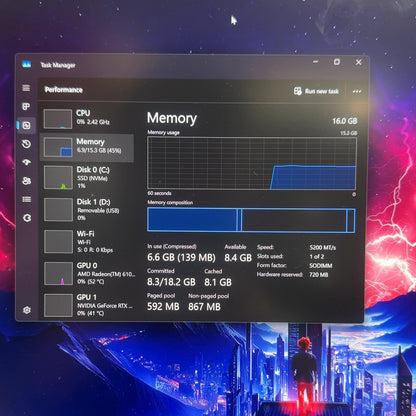Open the Services page icon
The height and width of the screenshot is (416, 416).
(x=27, y=218)
